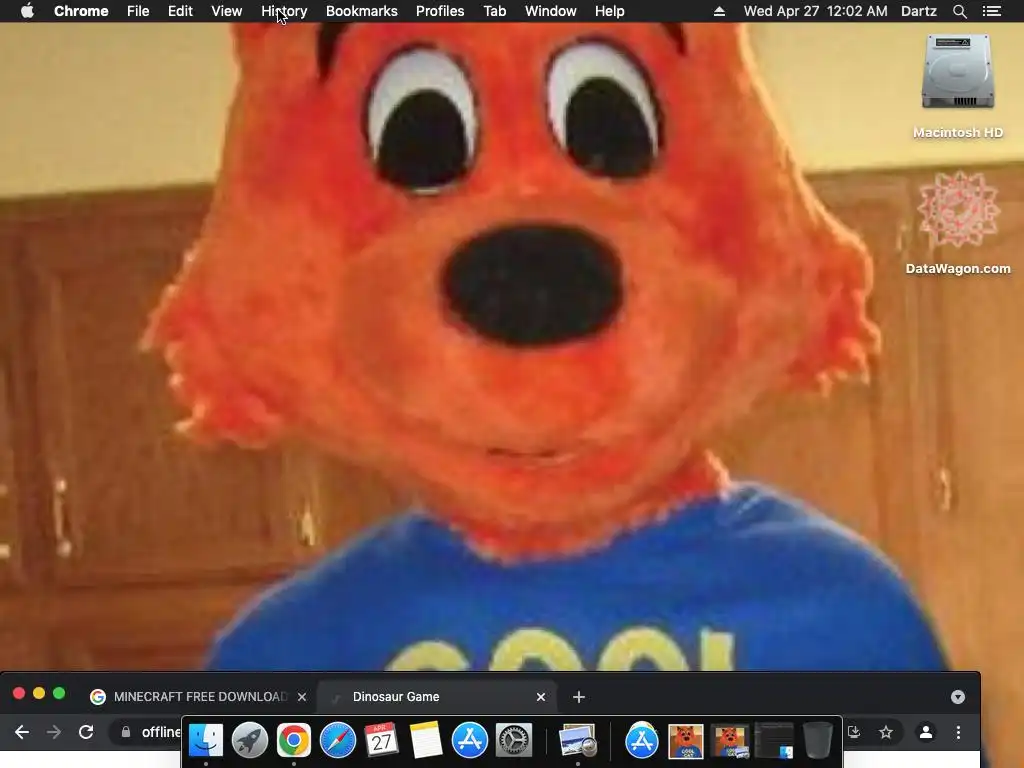The width and height of the screenshot is (1024, 768).
Task: Select the Macintosh HD desktop drive
Action: tap(957, 87)
